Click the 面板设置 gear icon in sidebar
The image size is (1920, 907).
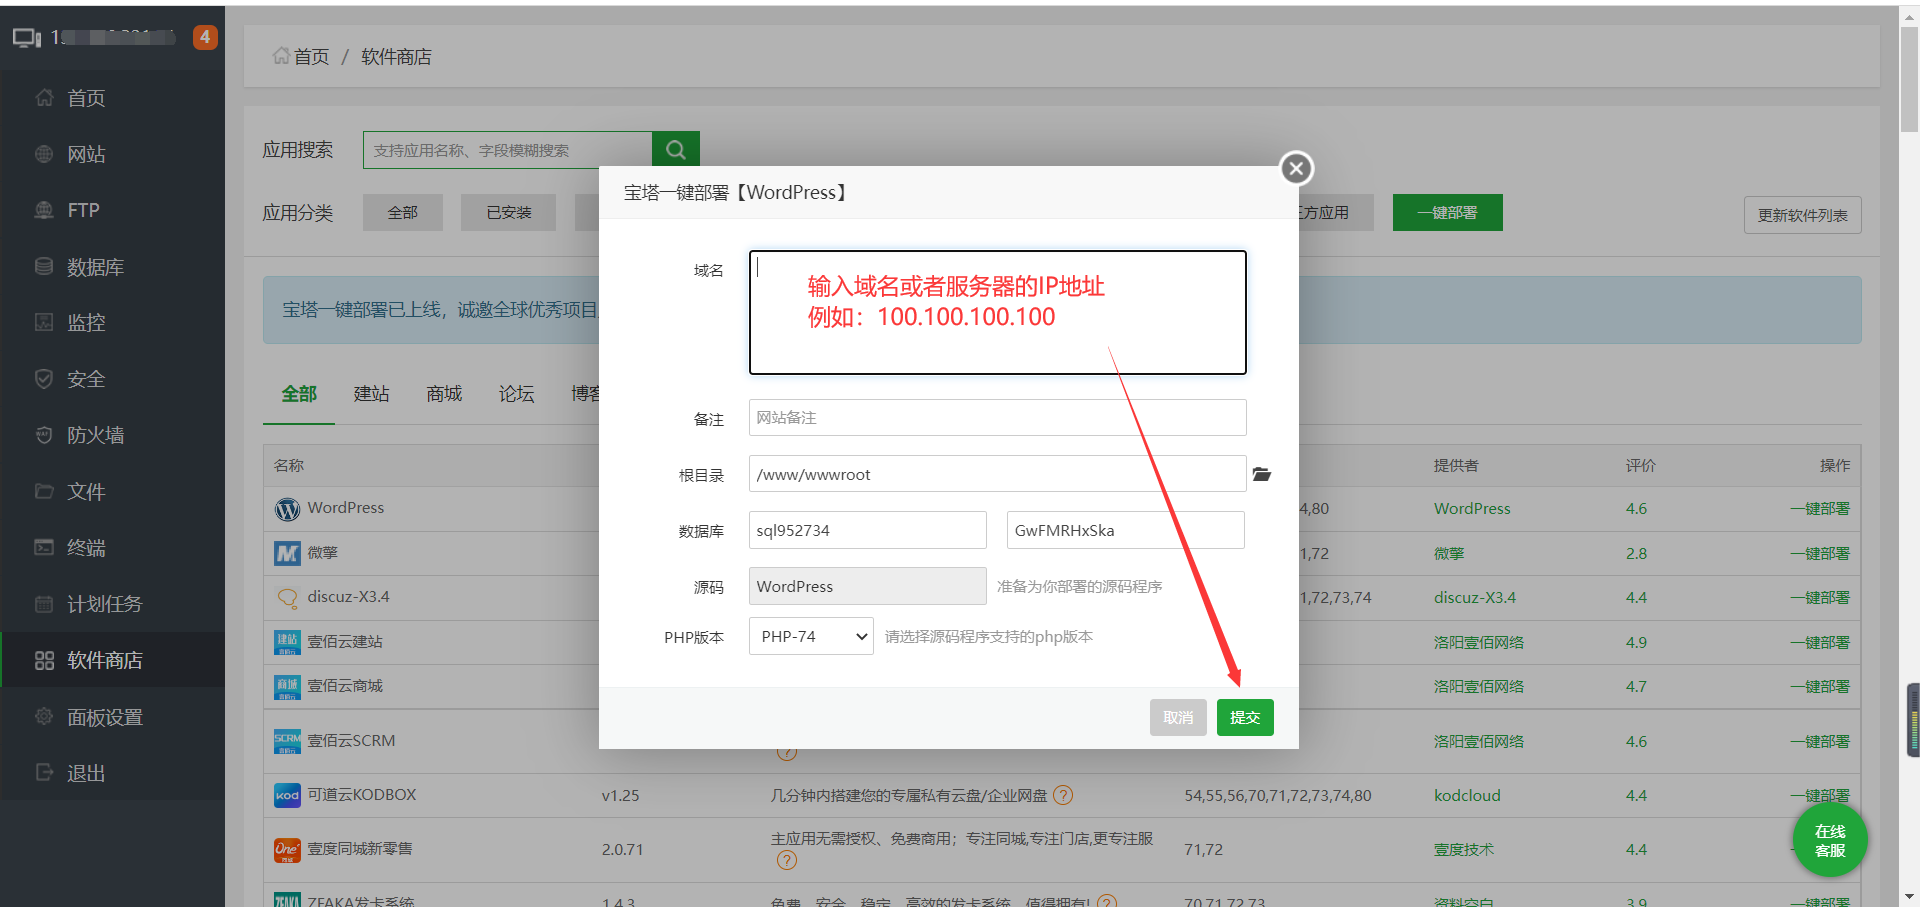tap(44, 716)
